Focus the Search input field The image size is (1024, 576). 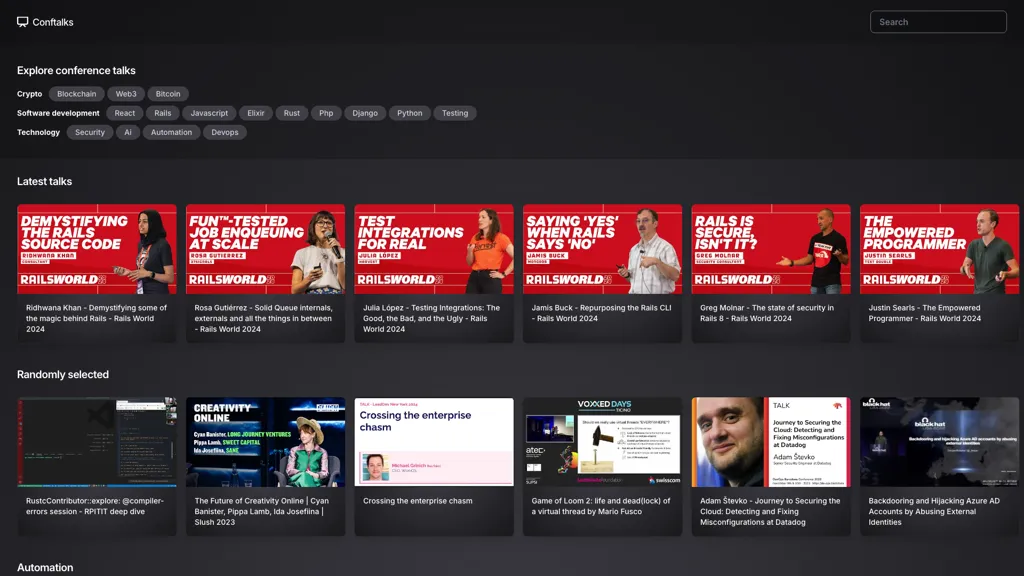pyautogui.click(x=938, y=22)
